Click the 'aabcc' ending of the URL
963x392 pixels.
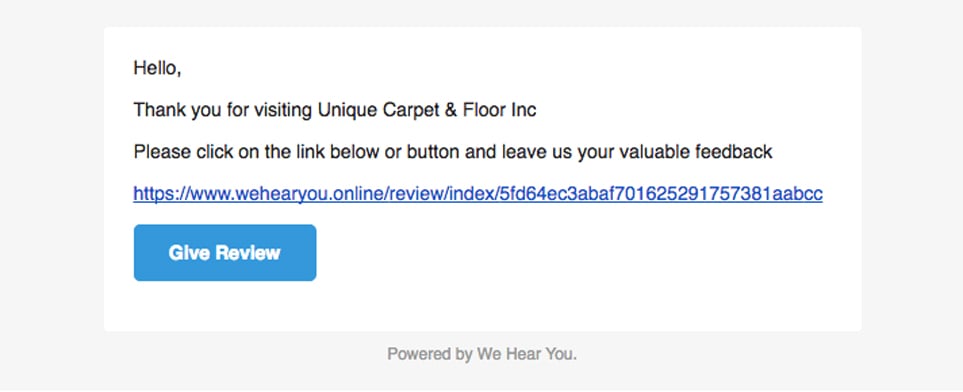[x=798, y=194]
